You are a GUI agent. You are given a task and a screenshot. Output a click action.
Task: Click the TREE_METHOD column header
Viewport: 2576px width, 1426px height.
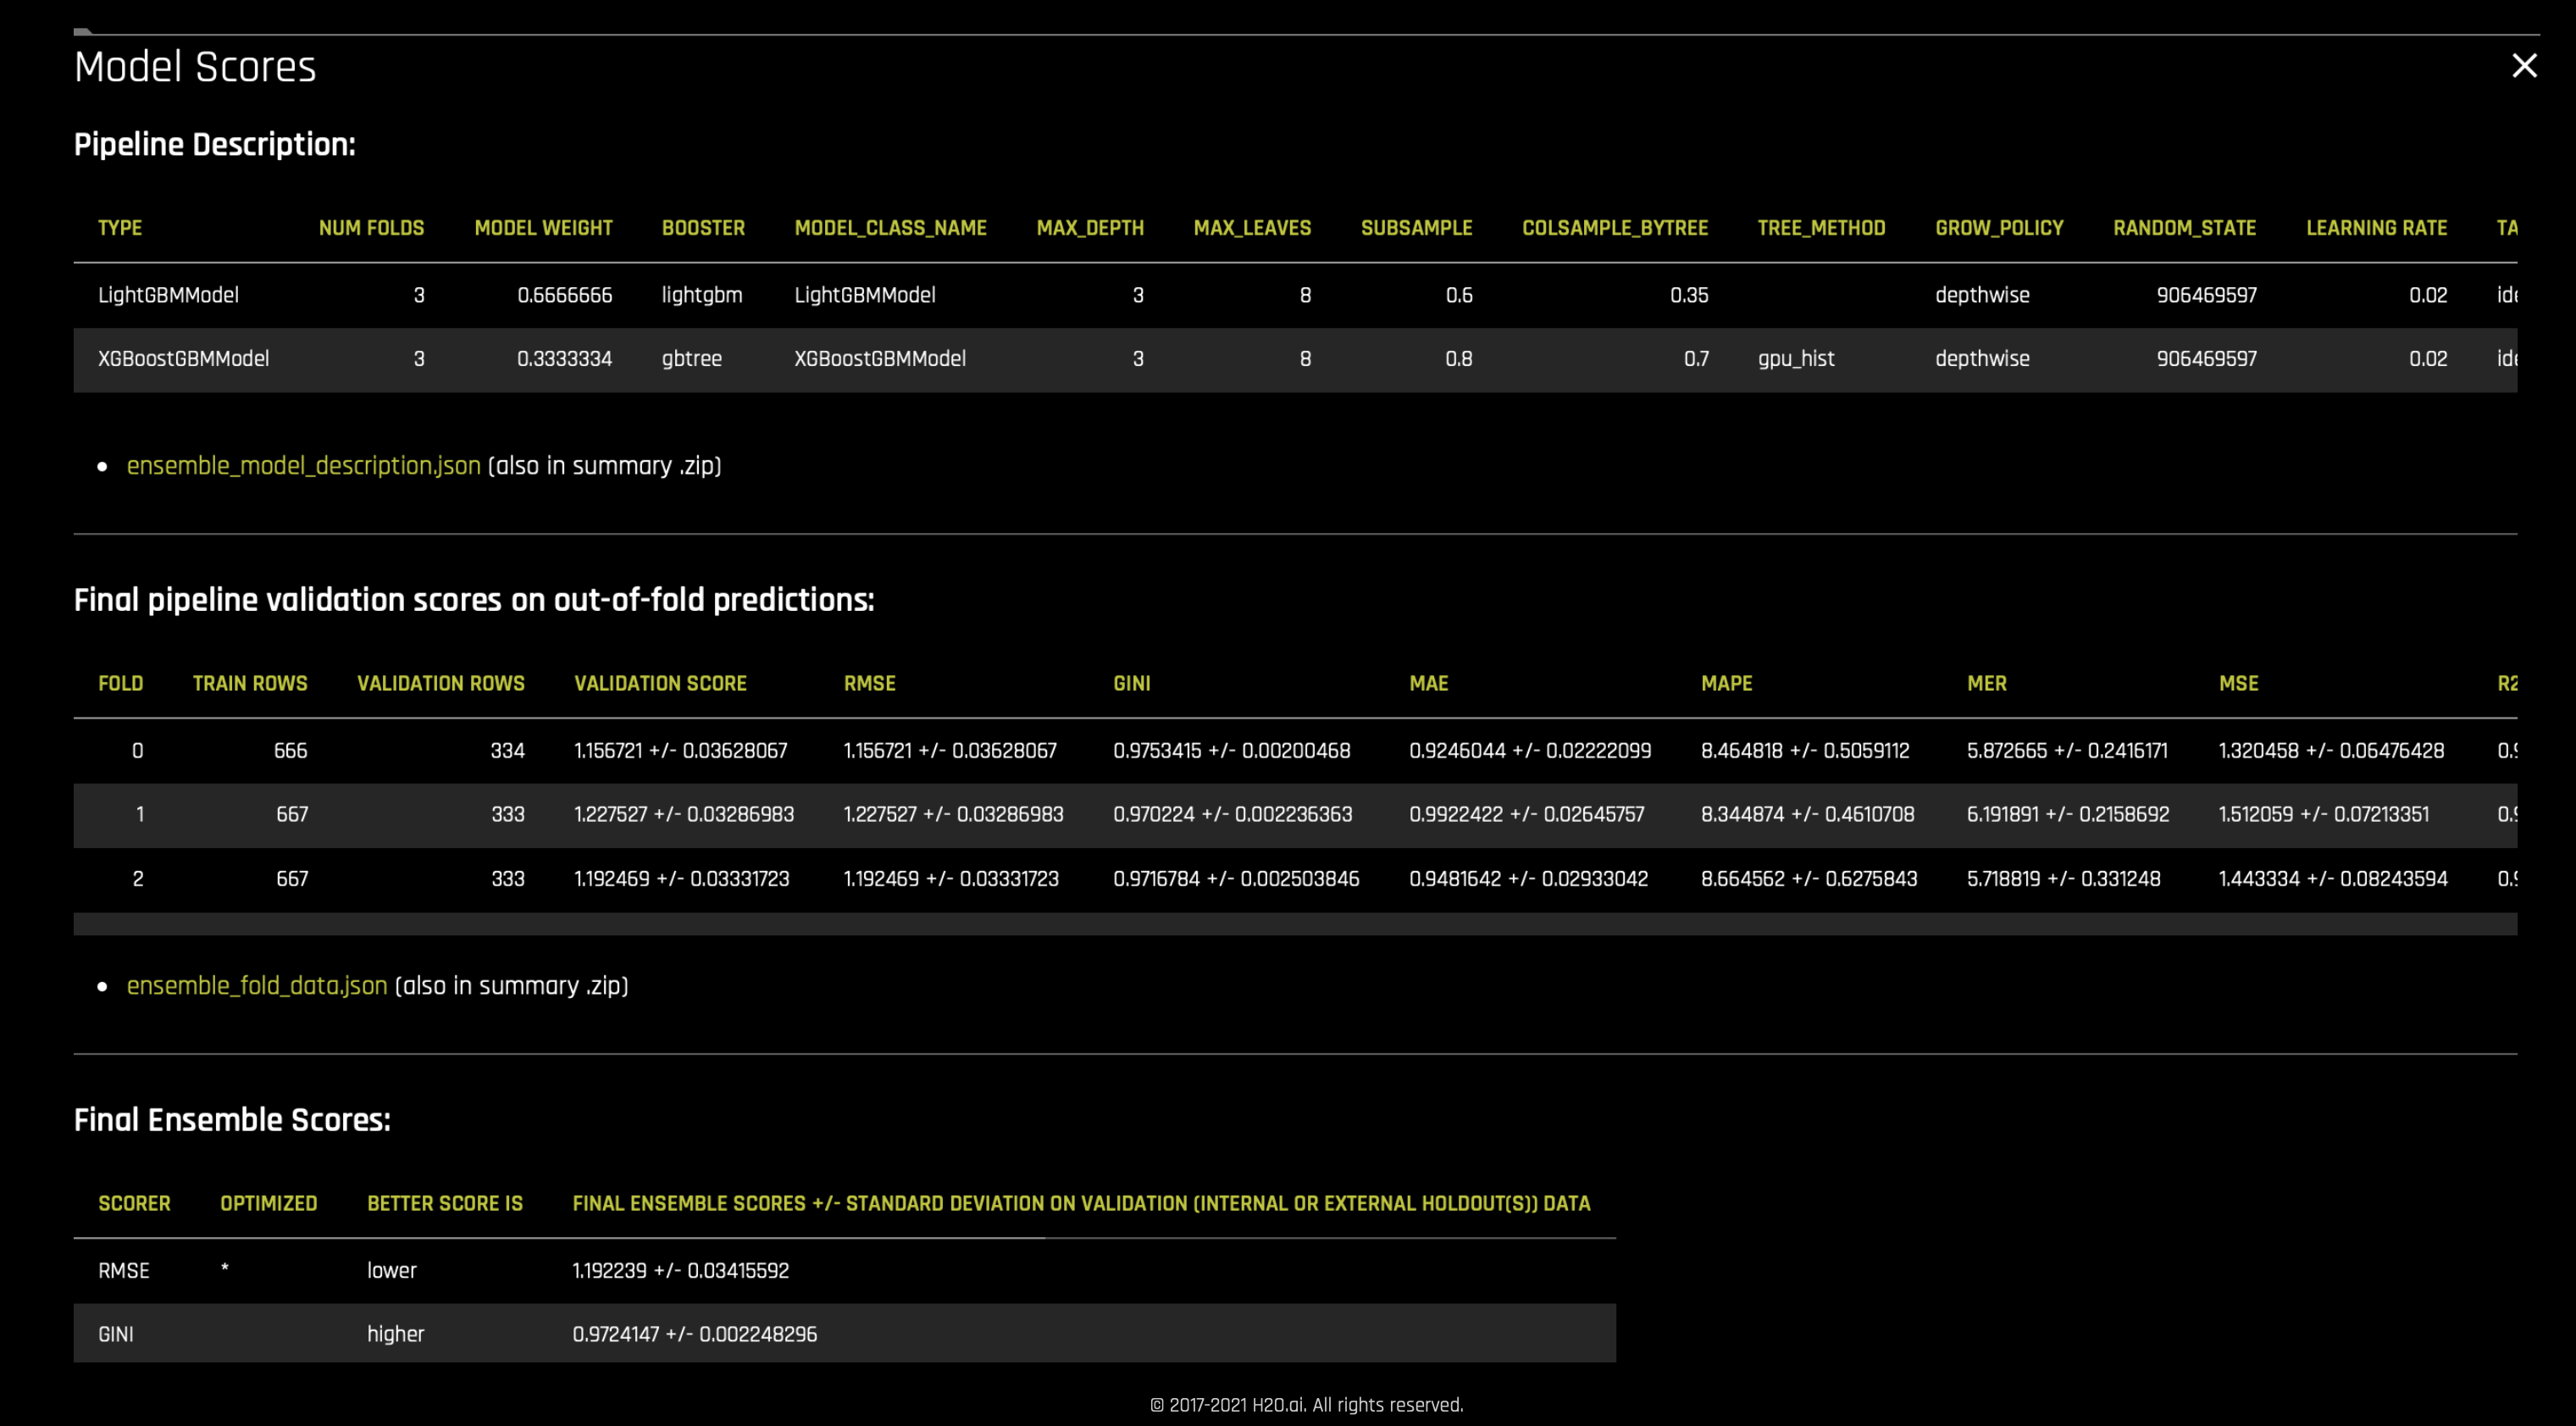[1821, 228]
